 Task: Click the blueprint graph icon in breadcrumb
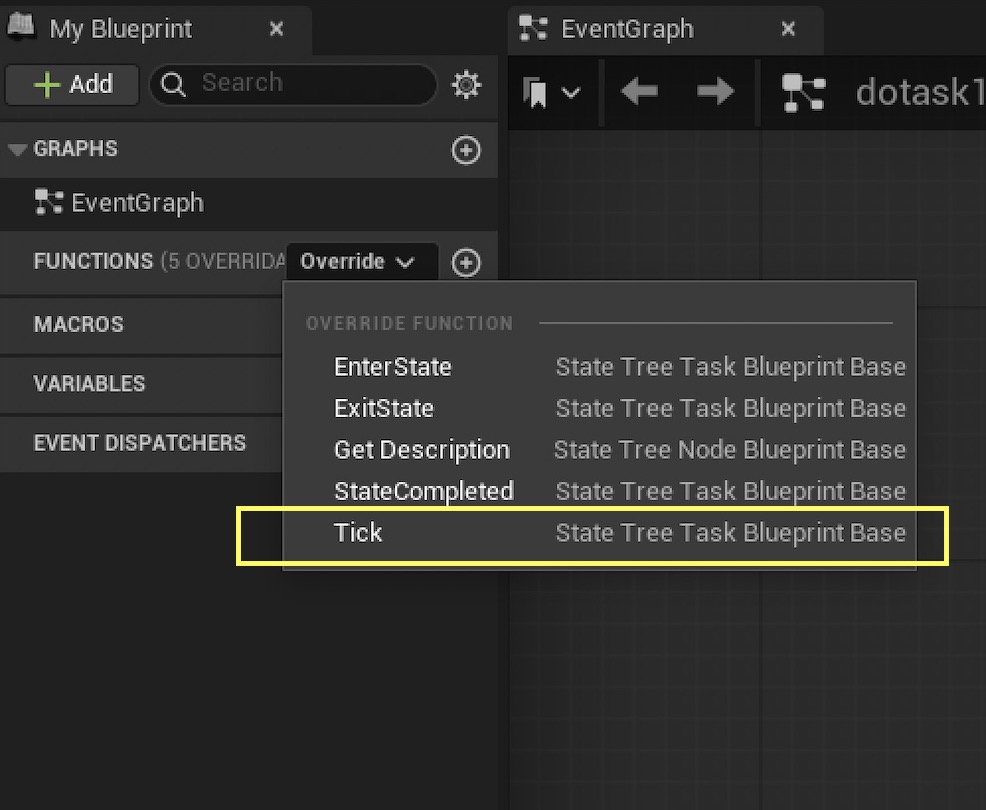click(x=803, y=92)
